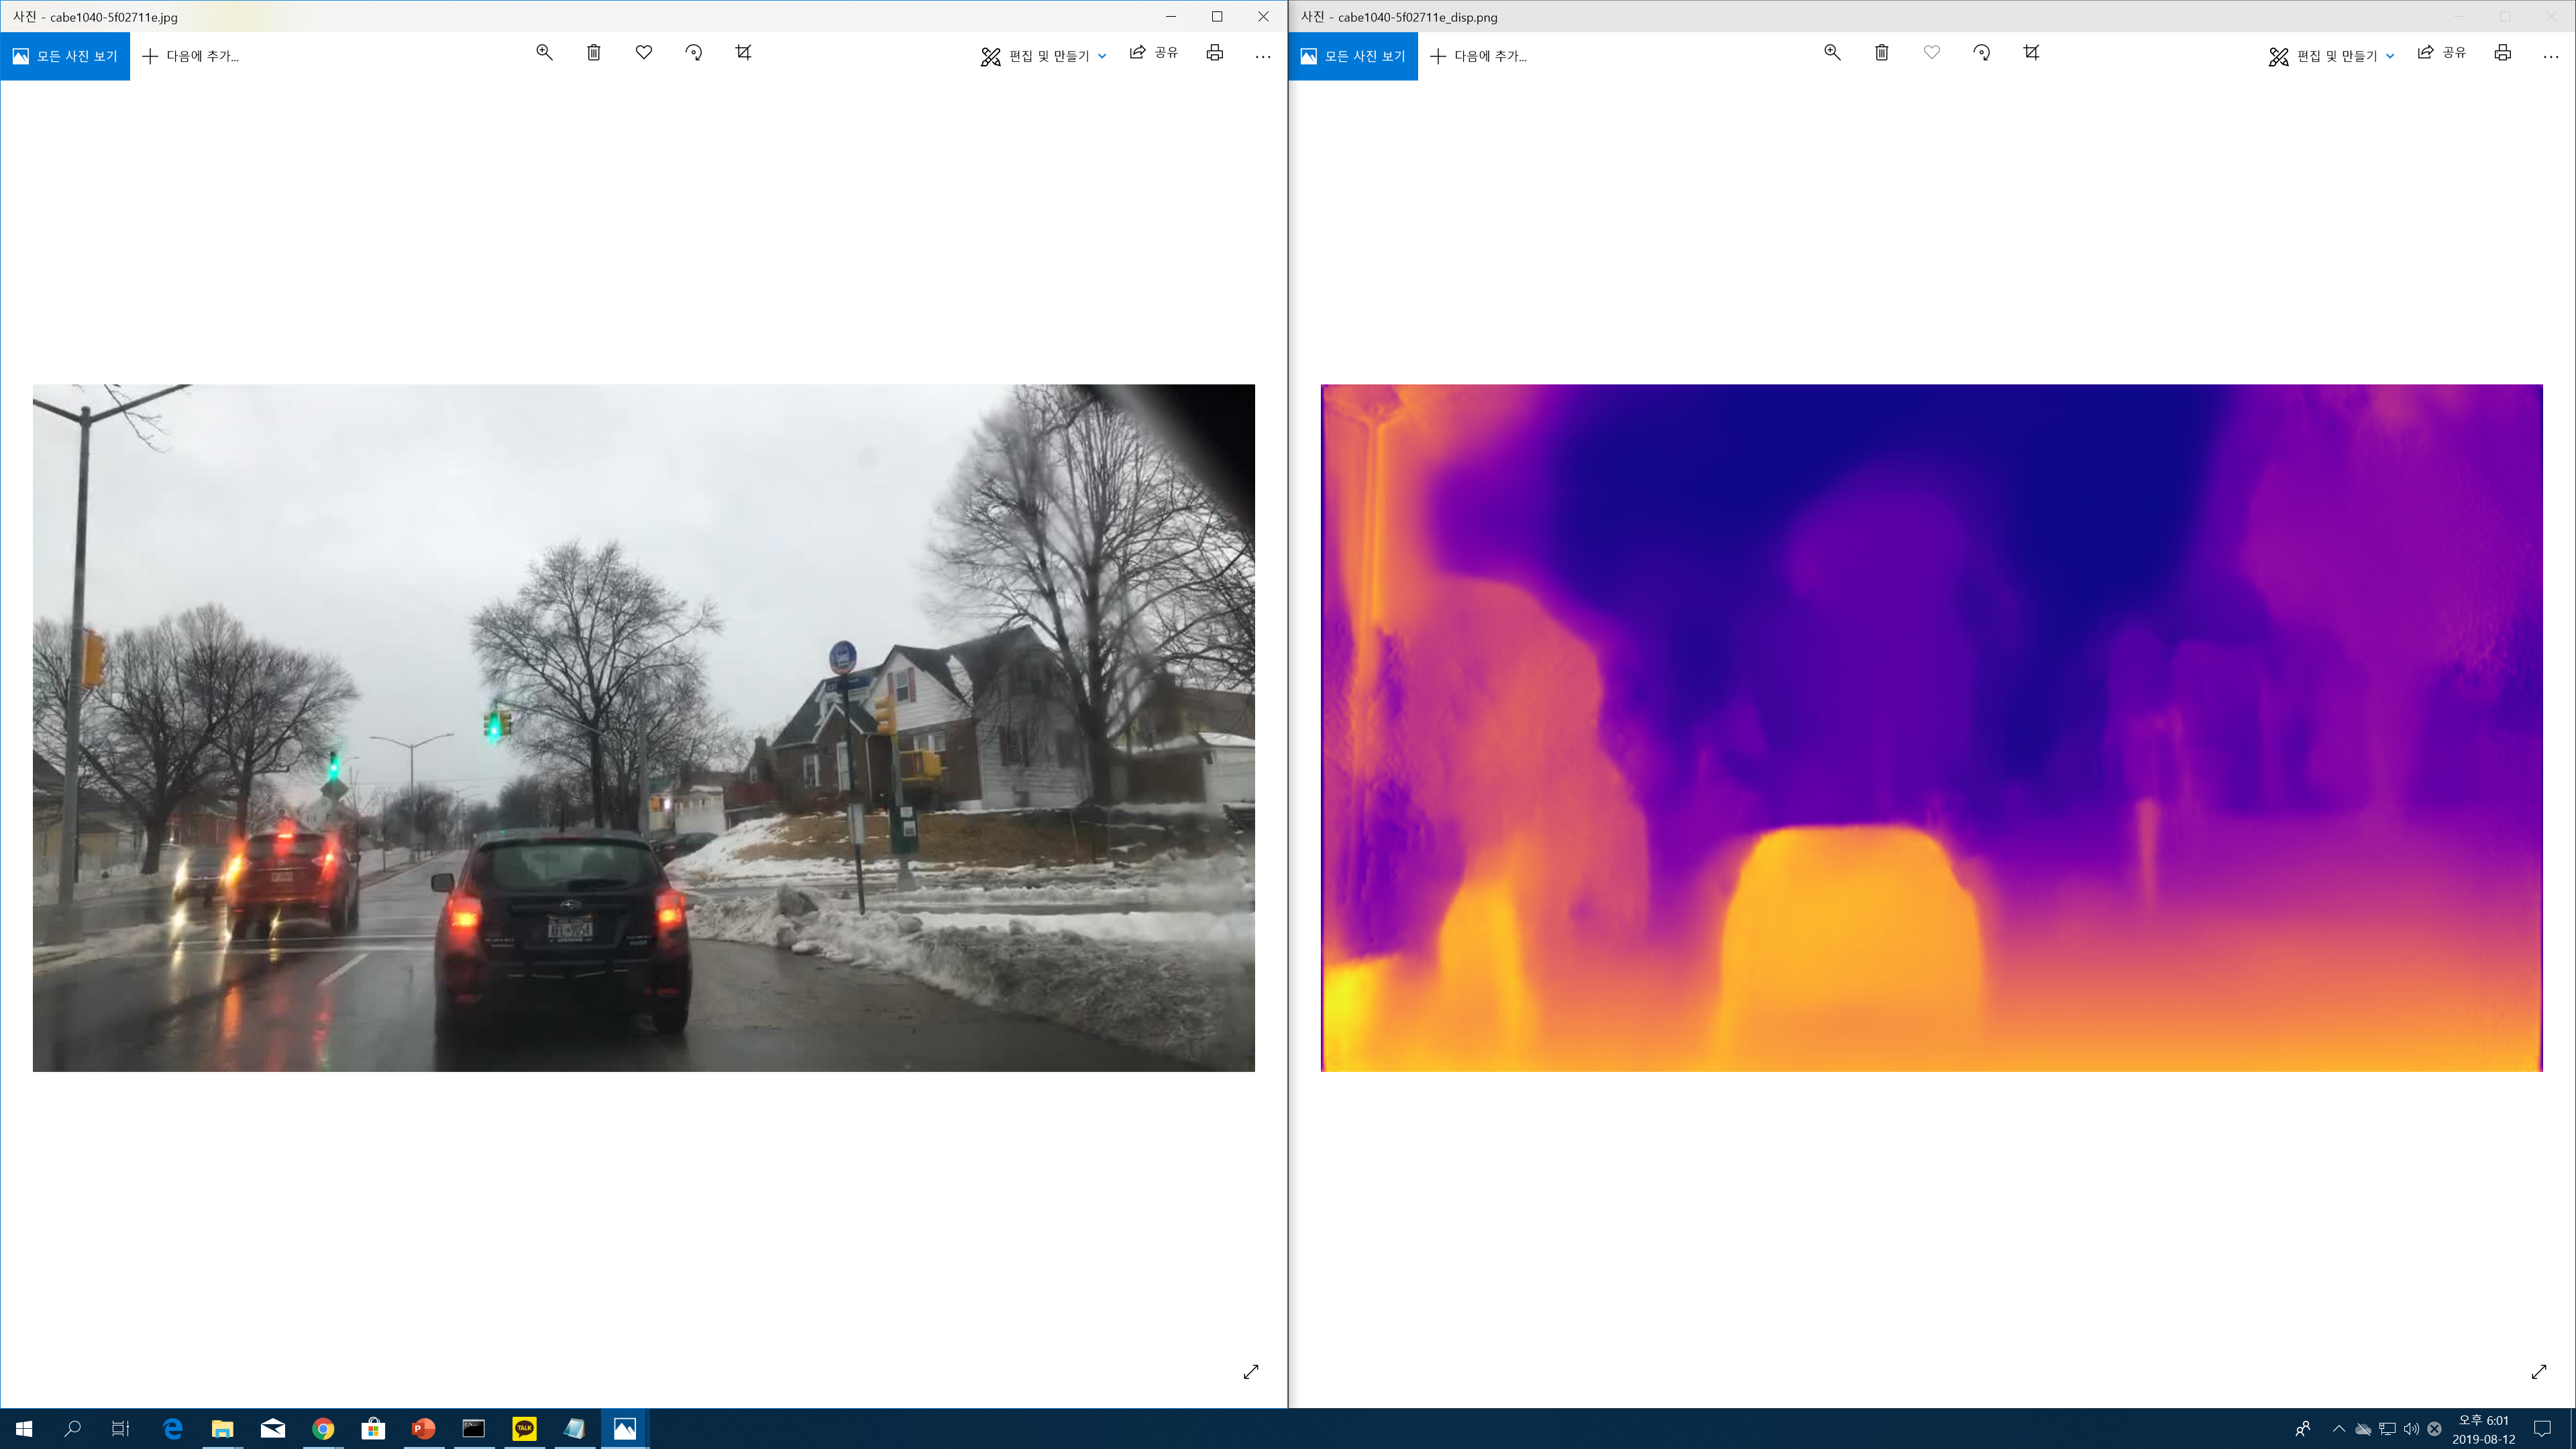Click 다음에 추가 in right window

1479,56
